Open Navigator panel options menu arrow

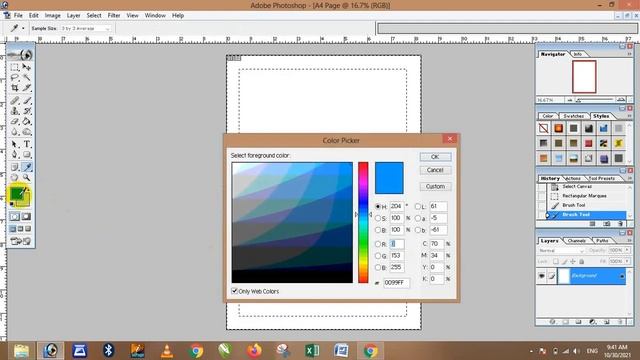pos(629,54)
